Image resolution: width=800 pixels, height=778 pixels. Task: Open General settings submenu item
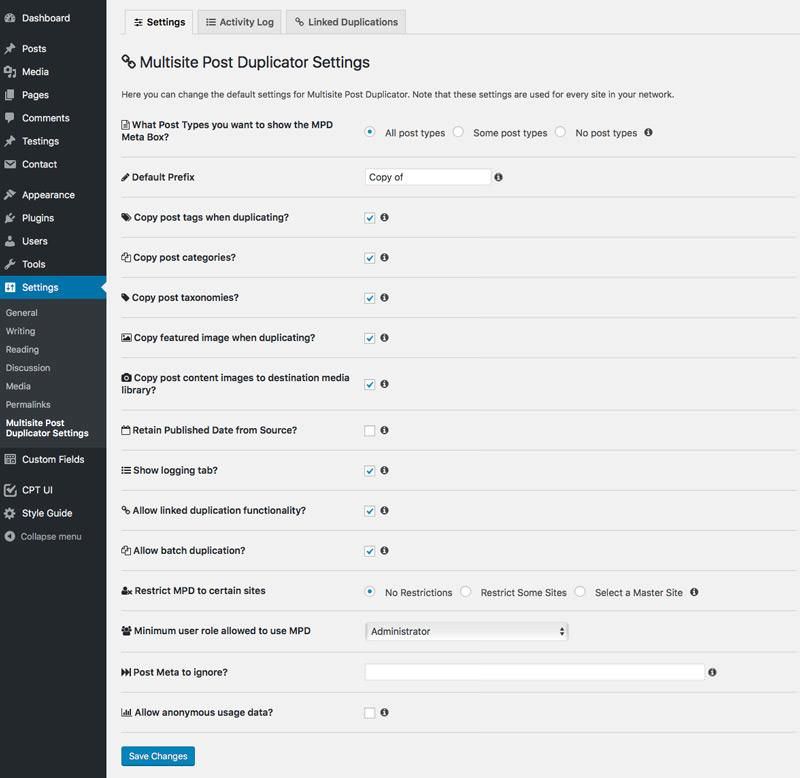(21, 313)
